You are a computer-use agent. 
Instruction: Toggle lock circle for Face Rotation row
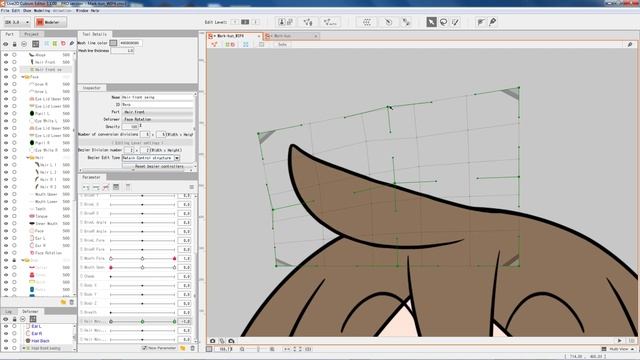point(14,253)
